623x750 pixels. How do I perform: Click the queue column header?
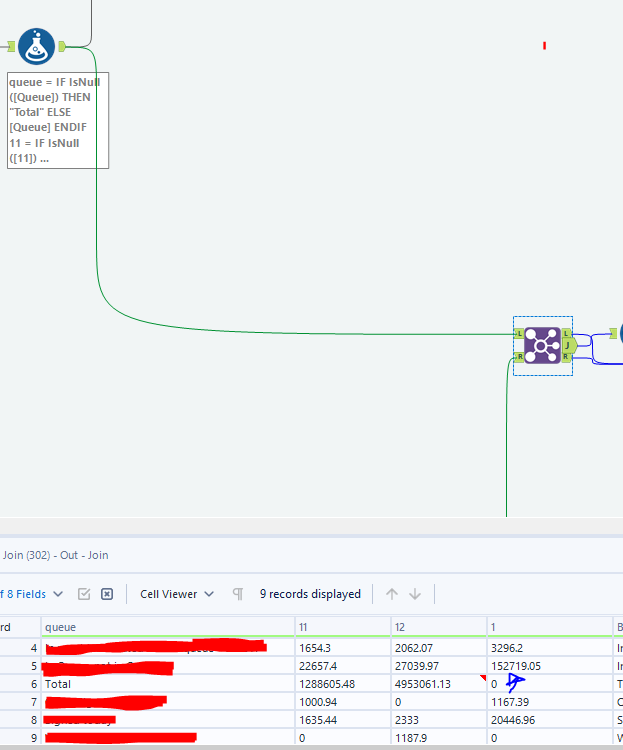tap(168, 627)
